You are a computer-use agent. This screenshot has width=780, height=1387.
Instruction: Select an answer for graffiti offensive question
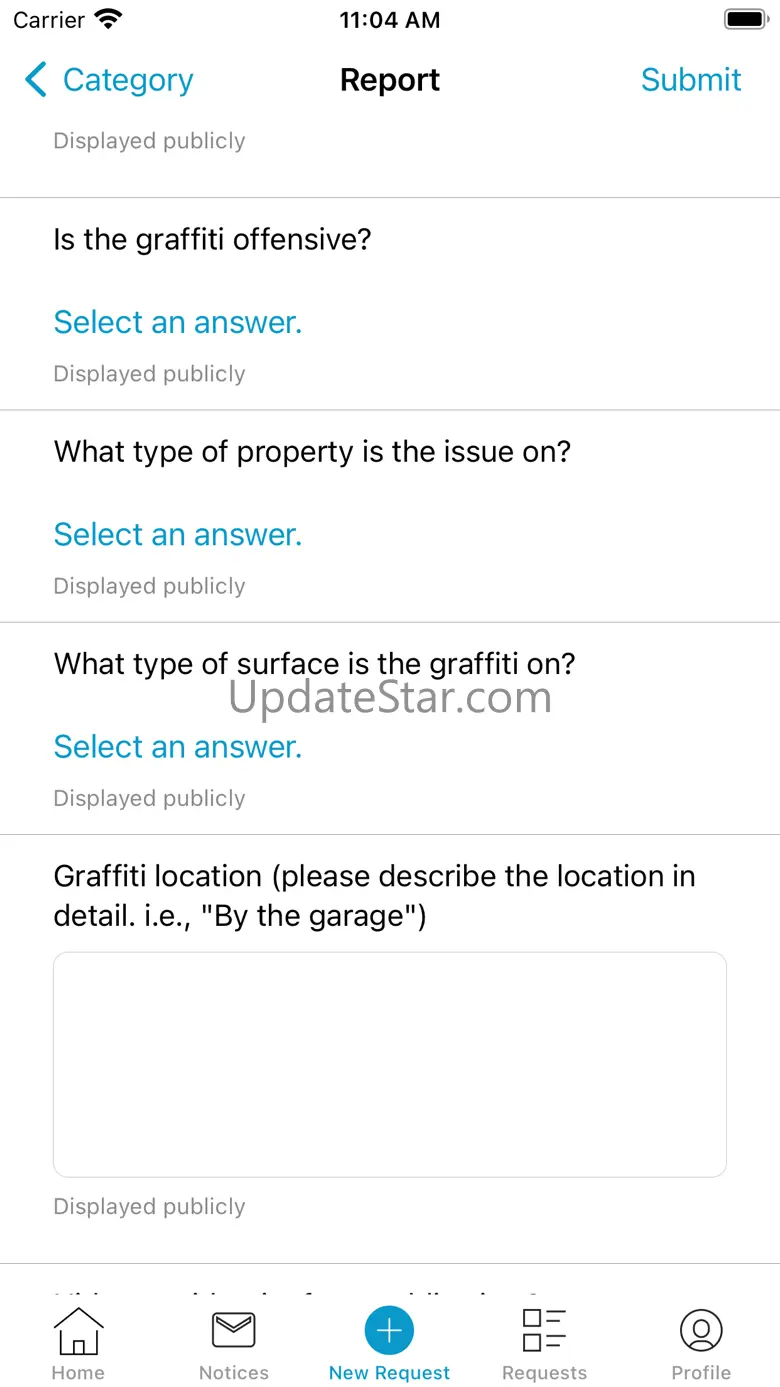(178, 322)
